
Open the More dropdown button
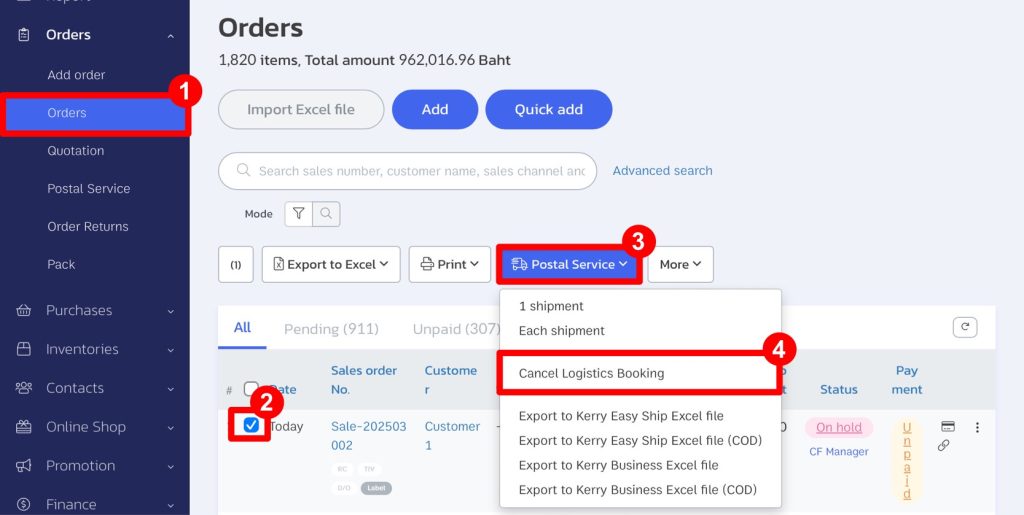pyautogui.click(x=680, y=264)
